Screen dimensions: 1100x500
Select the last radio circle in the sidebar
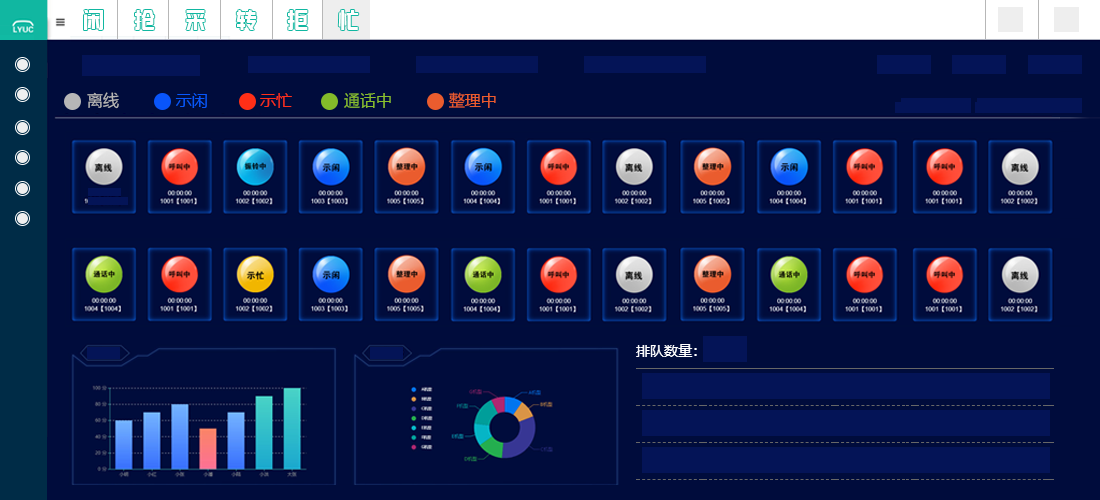tap(23, 218)
